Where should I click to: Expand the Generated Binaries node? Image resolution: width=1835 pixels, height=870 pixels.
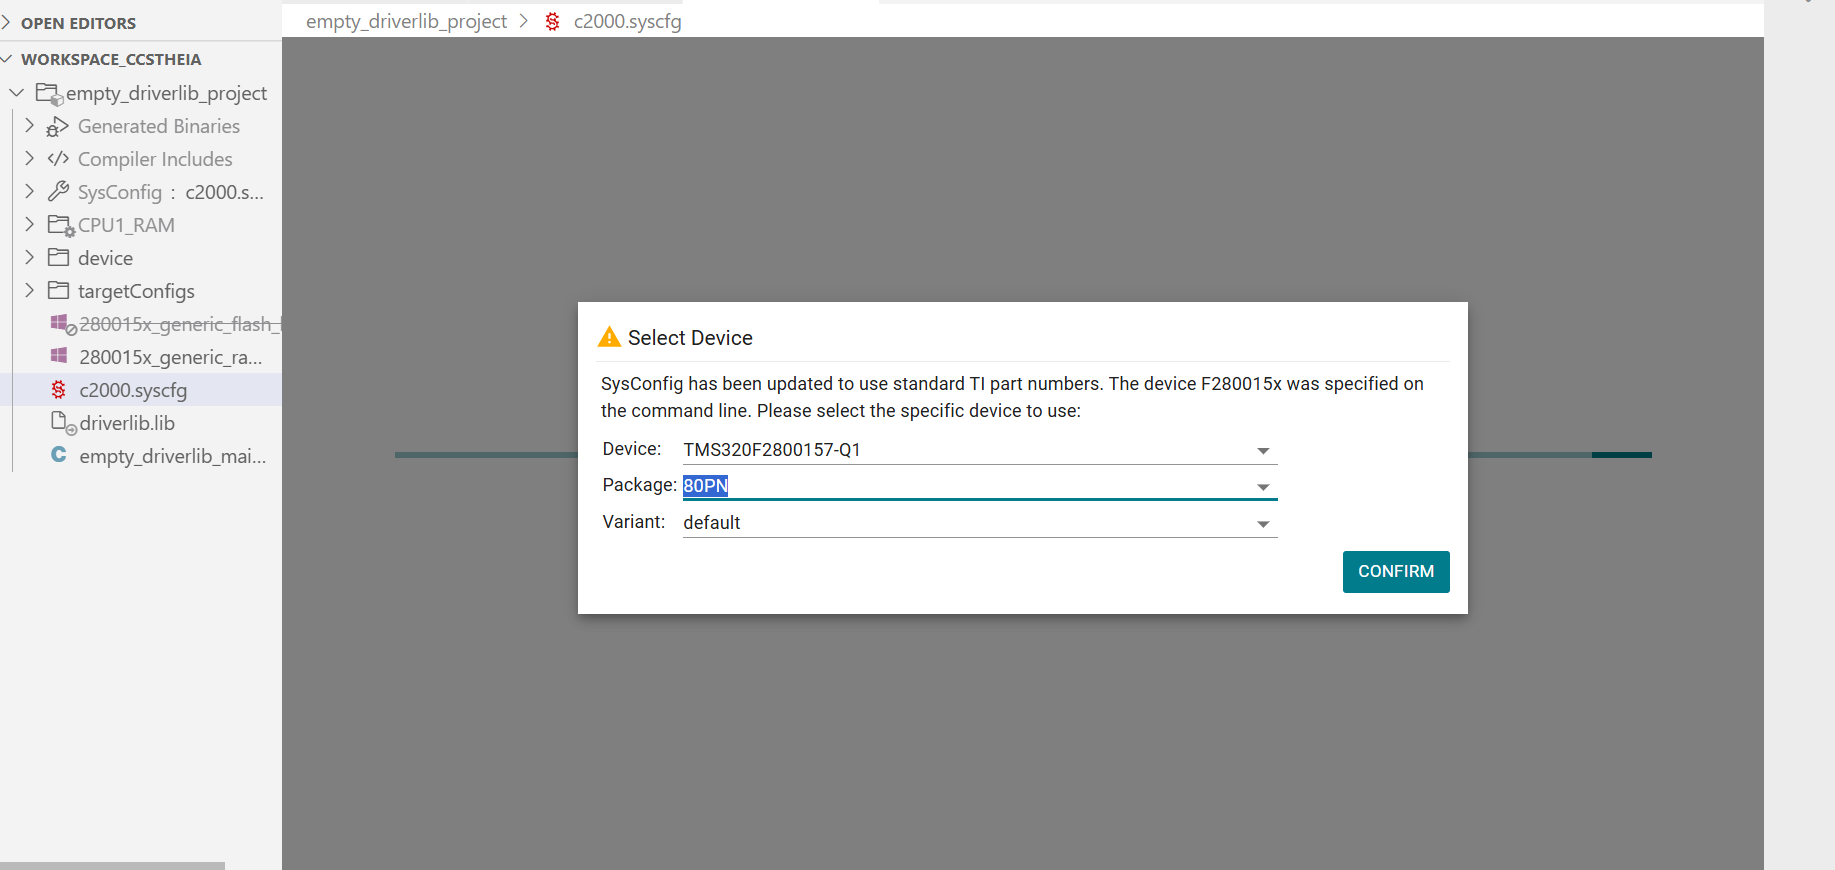(29, 126)
